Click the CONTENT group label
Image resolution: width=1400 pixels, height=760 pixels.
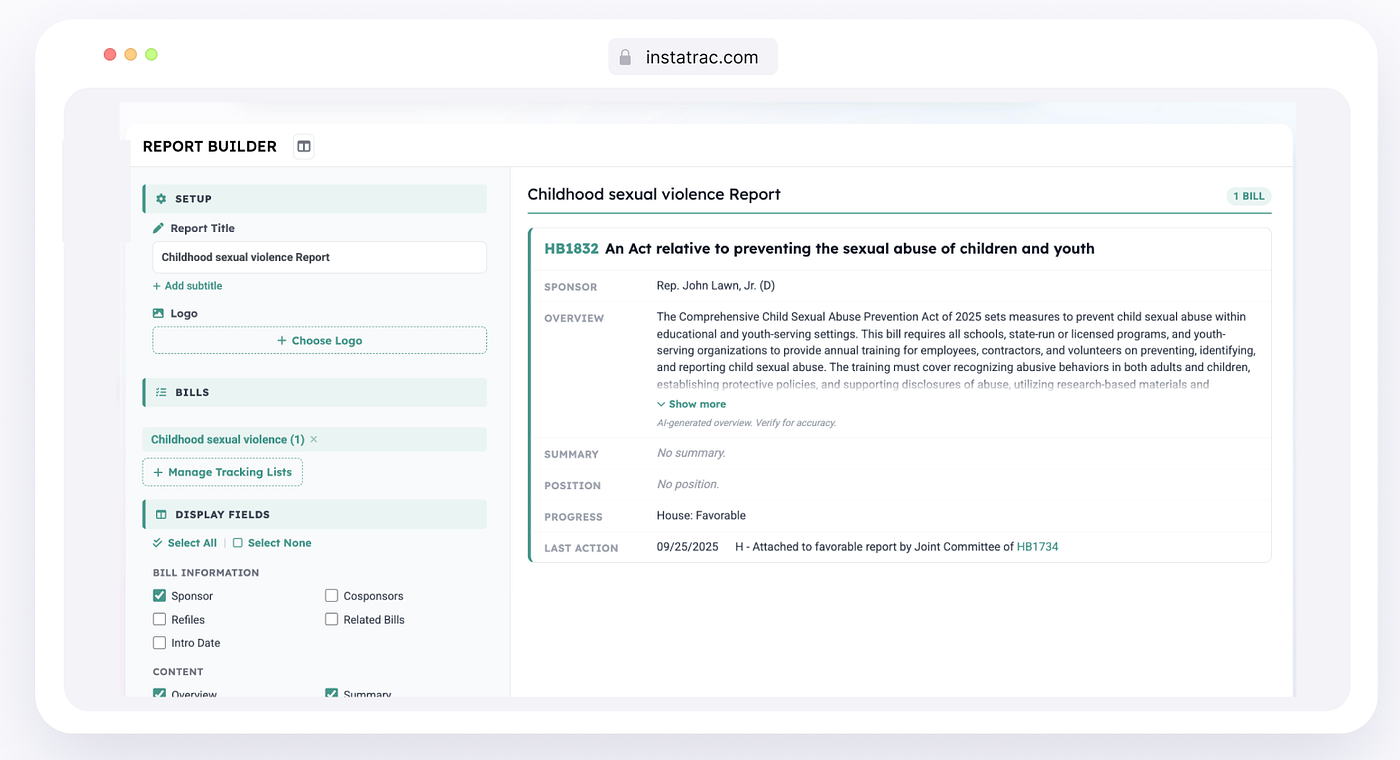(x=178, y=672)
